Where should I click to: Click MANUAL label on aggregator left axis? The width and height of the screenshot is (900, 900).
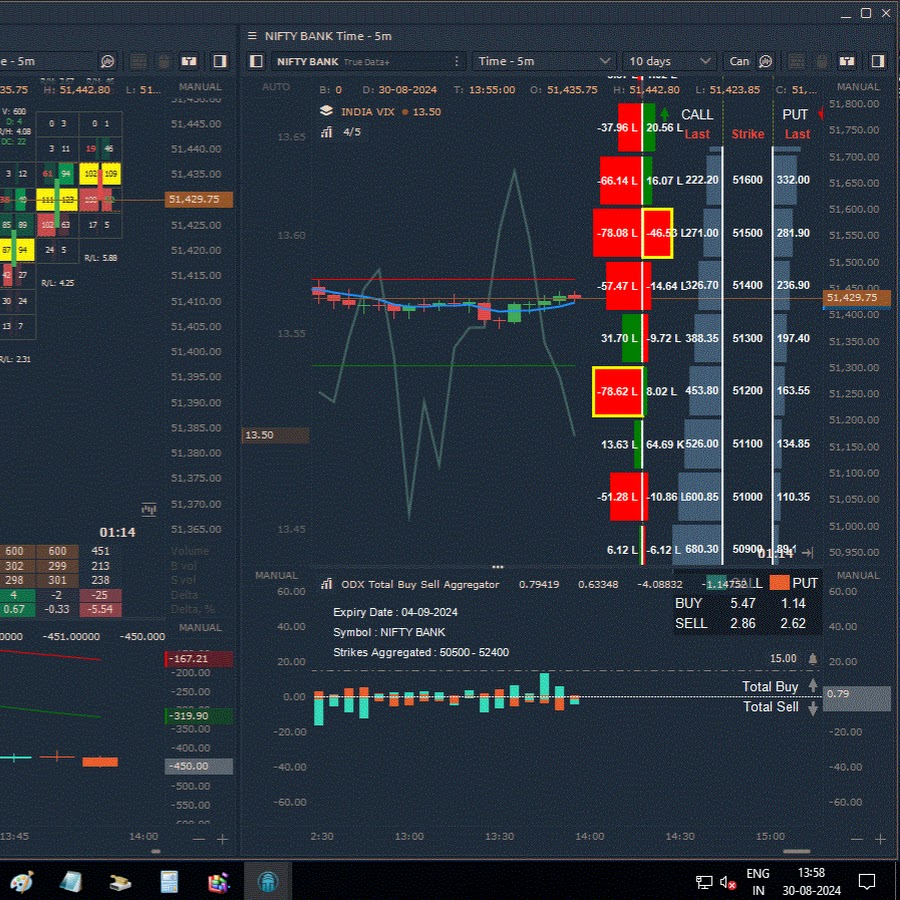click(x=276, y=575)
